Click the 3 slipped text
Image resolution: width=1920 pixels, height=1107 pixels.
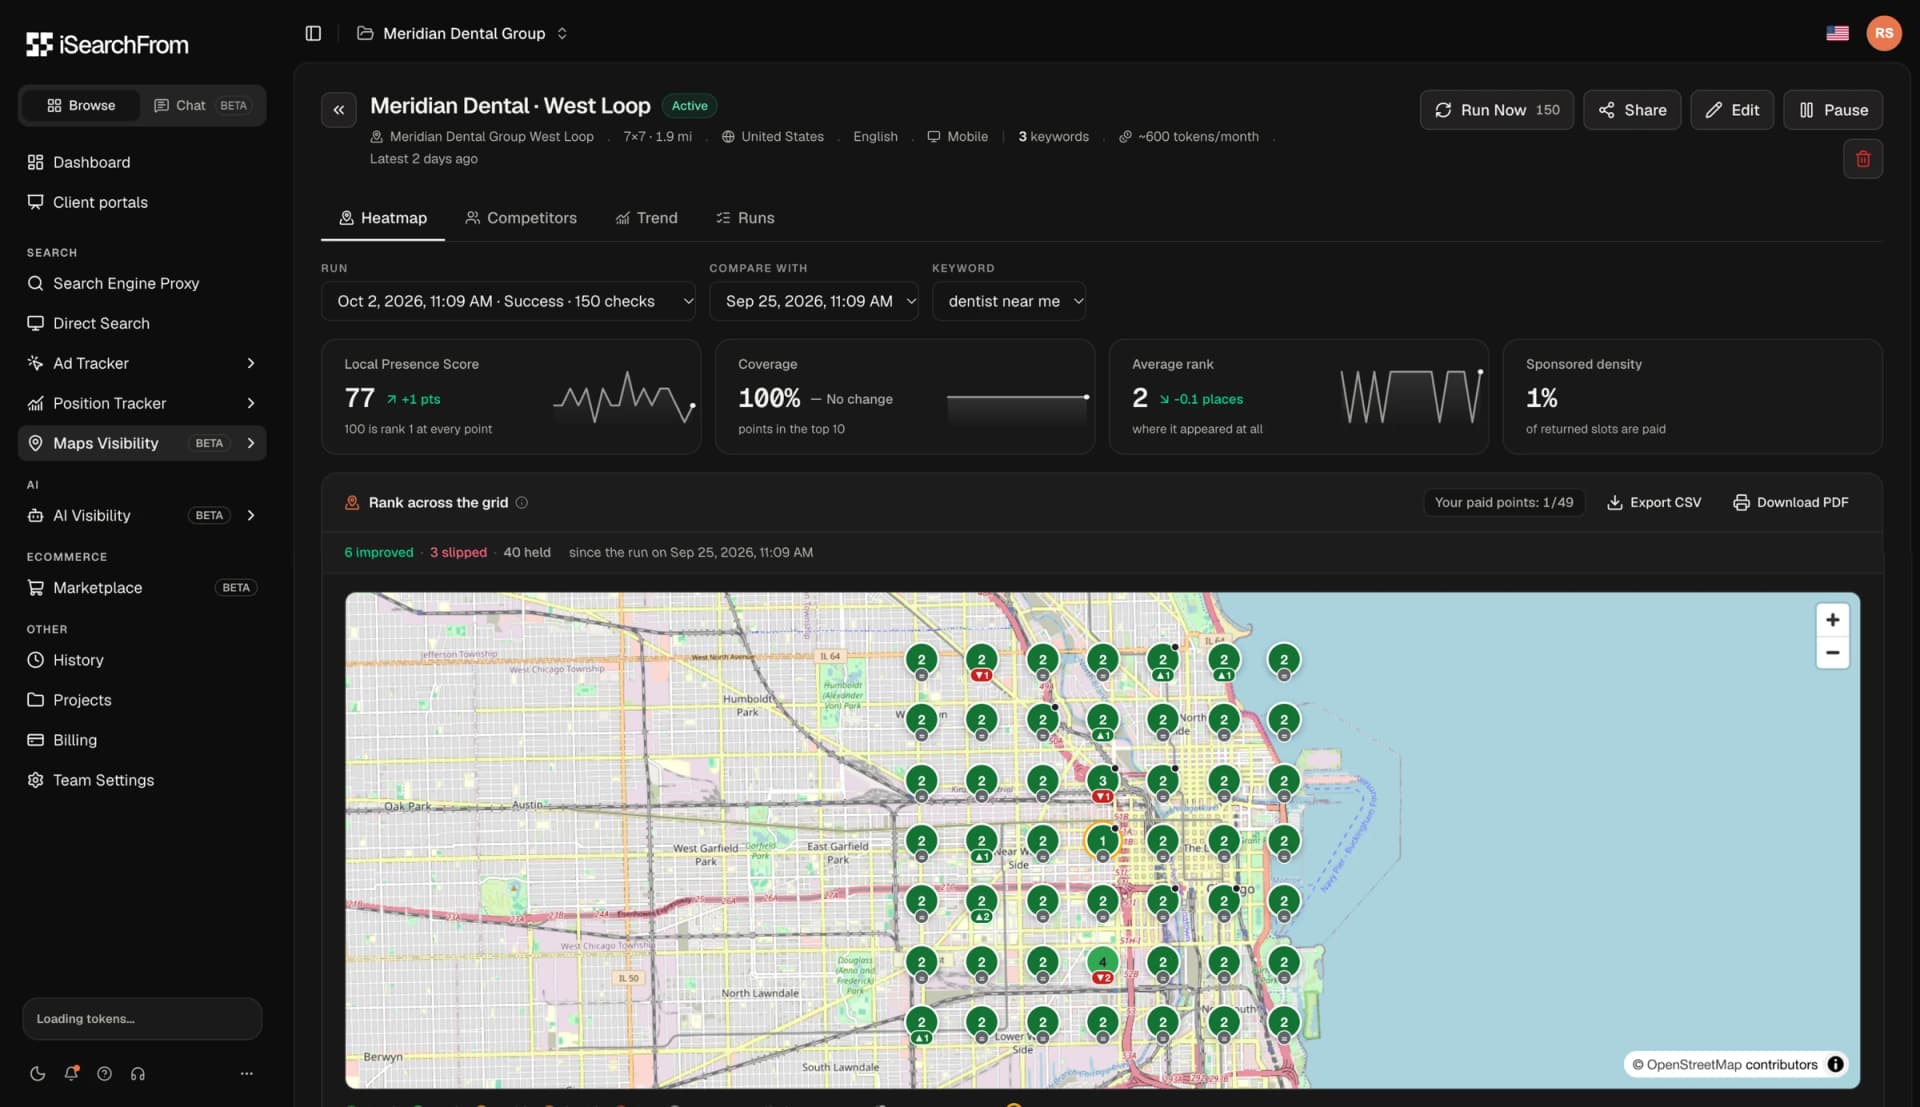point(458,552)
